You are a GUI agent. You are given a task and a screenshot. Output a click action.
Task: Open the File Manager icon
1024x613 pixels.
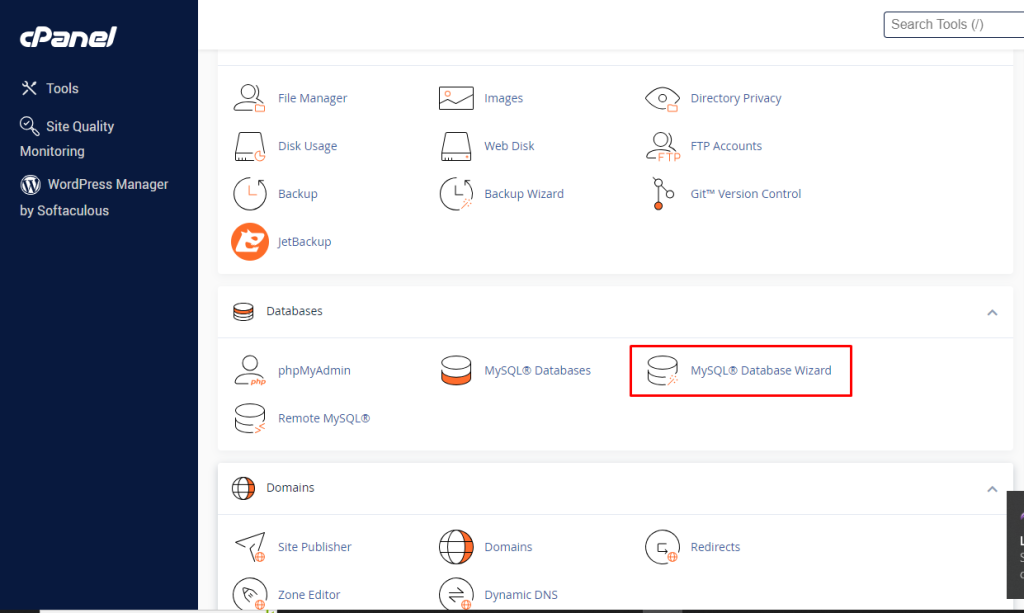249,97
